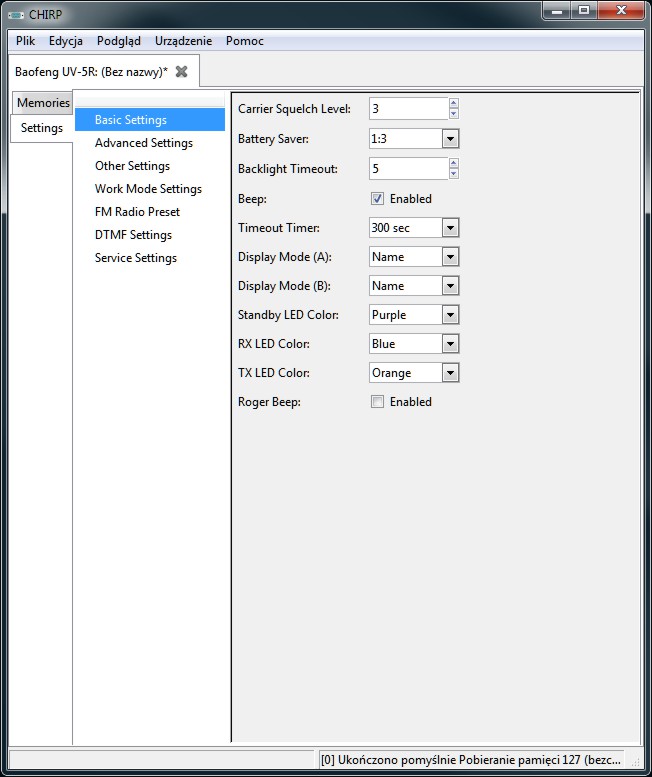Expand the Display Mode (B) dropdown
Image resolution: width=652 pixels, height=777 pixels.
[x=450, y=286]
